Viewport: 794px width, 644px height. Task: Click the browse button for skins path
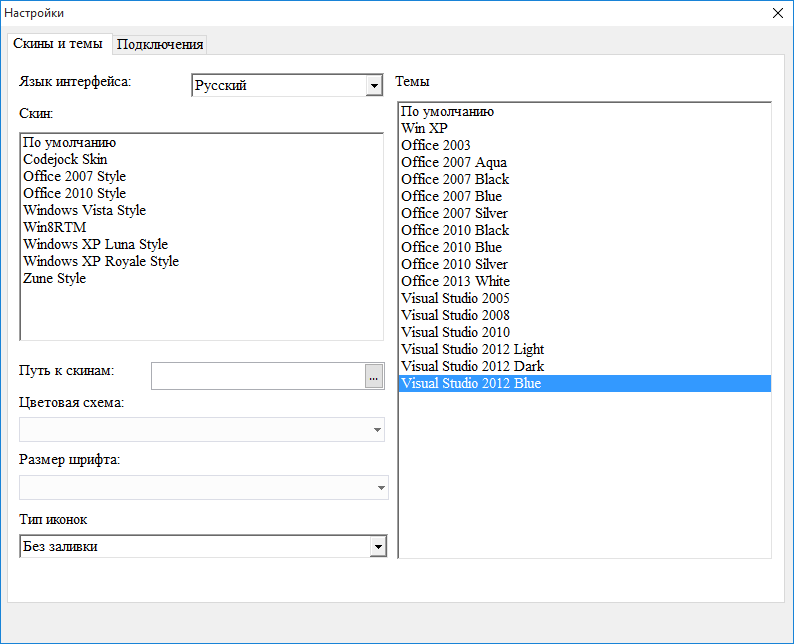point(374,376)
